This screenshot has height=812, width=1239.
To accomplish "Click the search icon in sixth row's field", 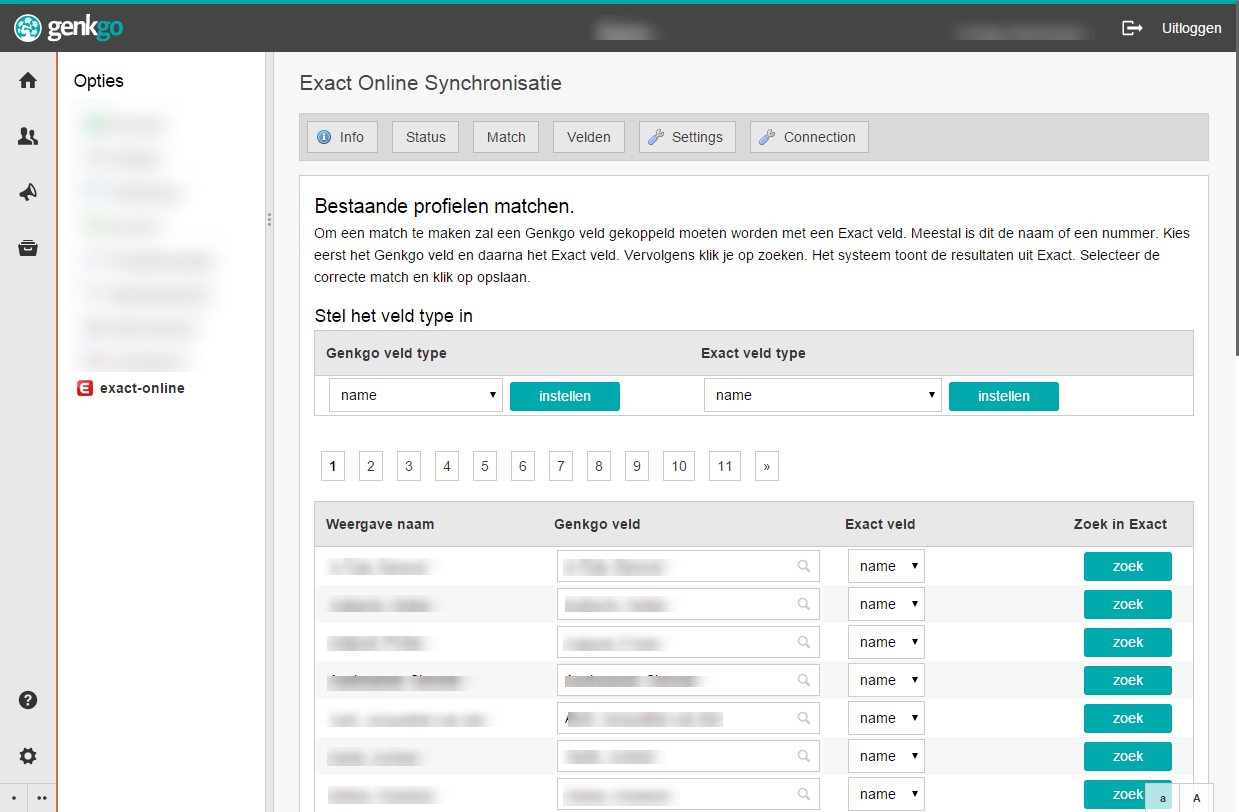I will (x=803, y=756).
